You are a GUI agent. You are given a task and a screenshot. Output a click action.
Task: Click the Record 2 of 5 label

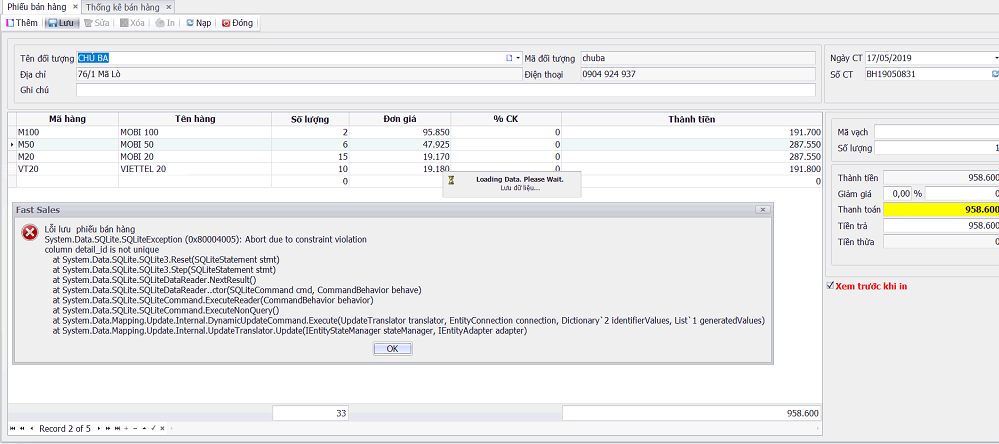(x=65, y=429)
